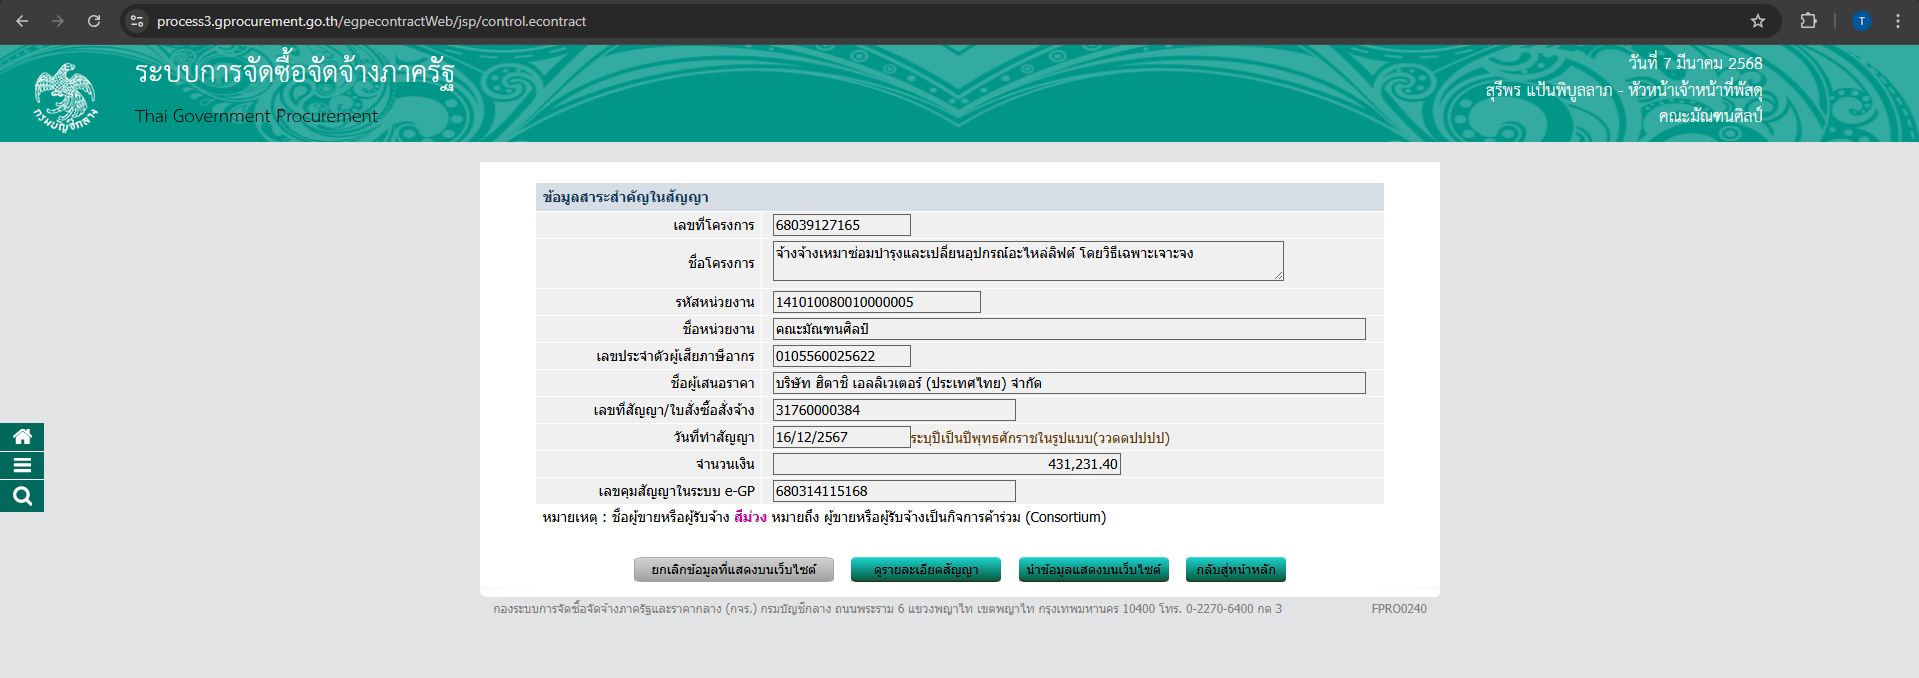Click the label เลขประจำตัวผู้เสียภาษีอากร

click(x=676, y=356)
